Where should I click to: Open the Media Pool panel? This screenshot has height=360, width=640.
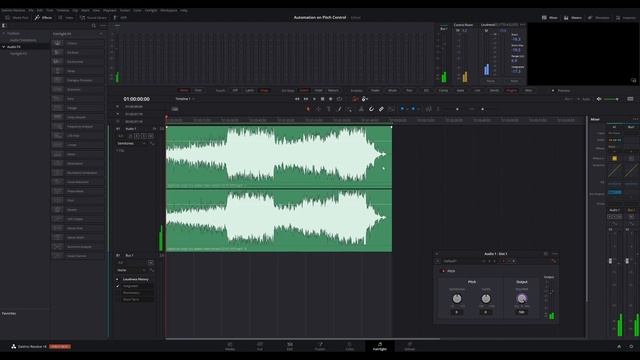pos(17,18)
